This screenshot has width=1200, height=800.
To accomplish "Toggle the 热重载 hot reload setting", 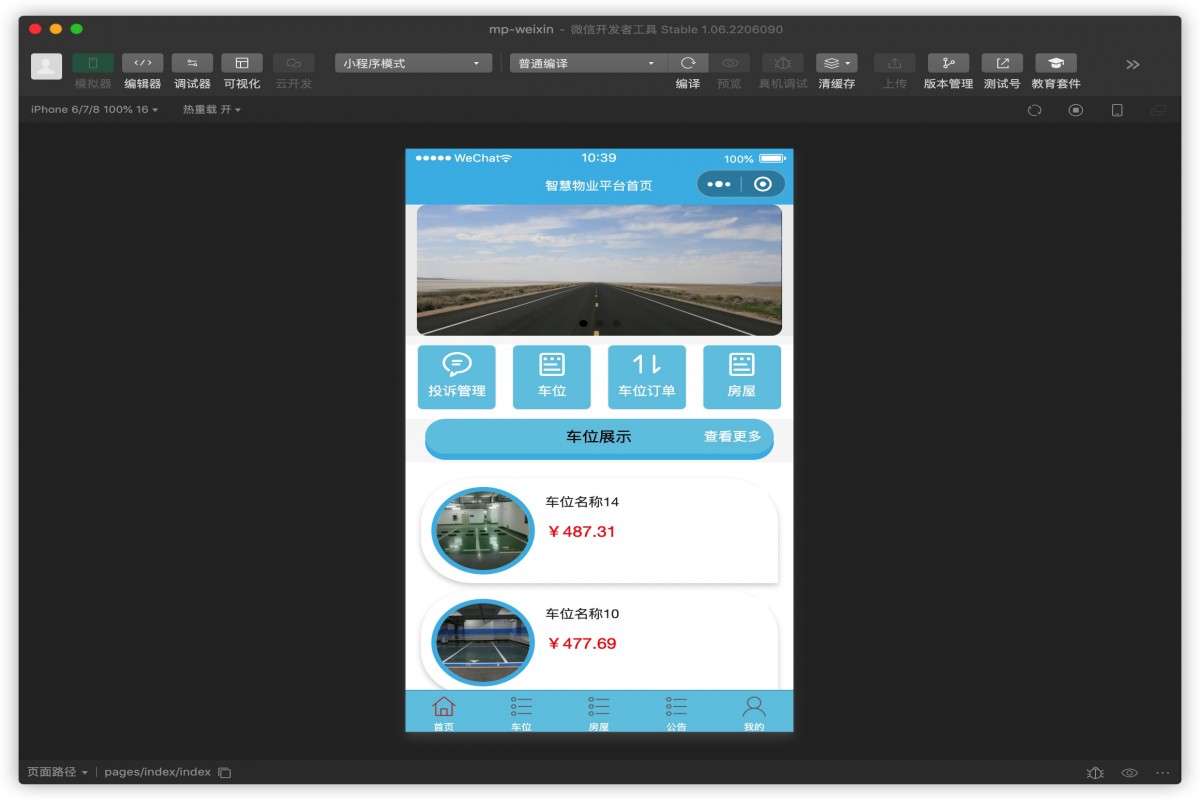I will 208,111.
